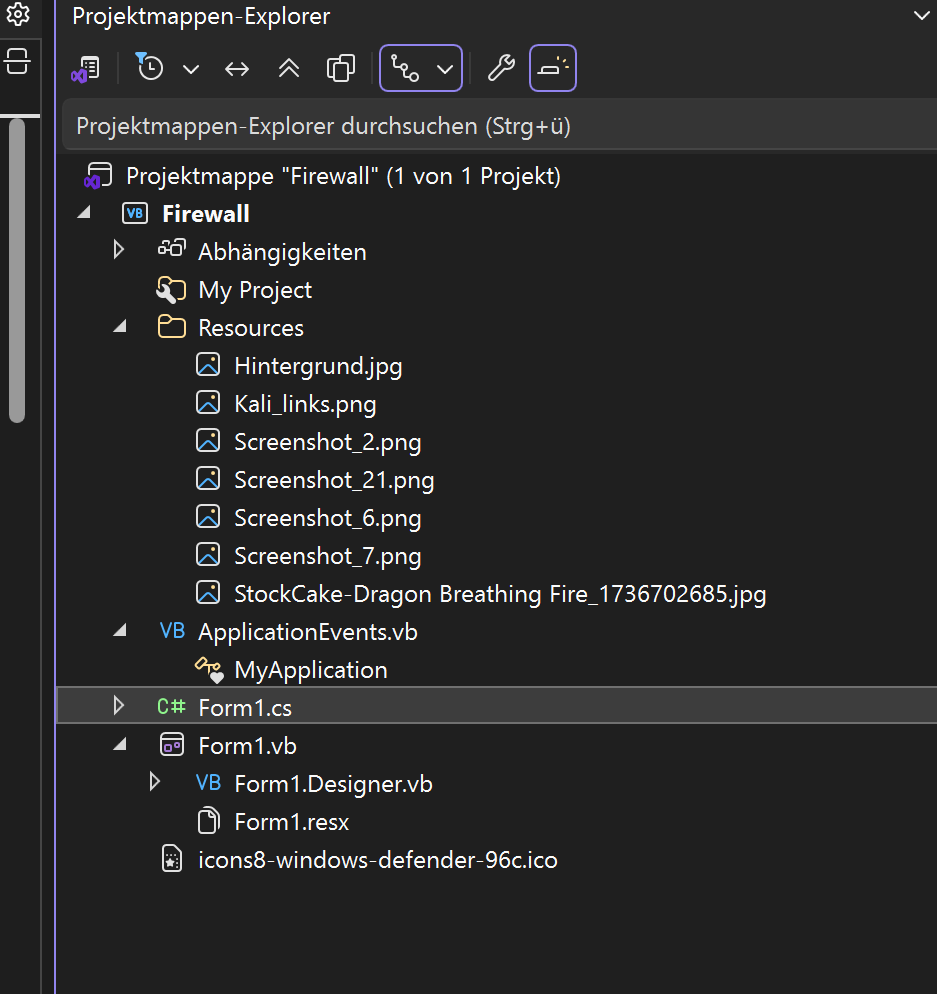Click the Show All Files icon
This screenshot has width=937, height=994.
[341, 68]
